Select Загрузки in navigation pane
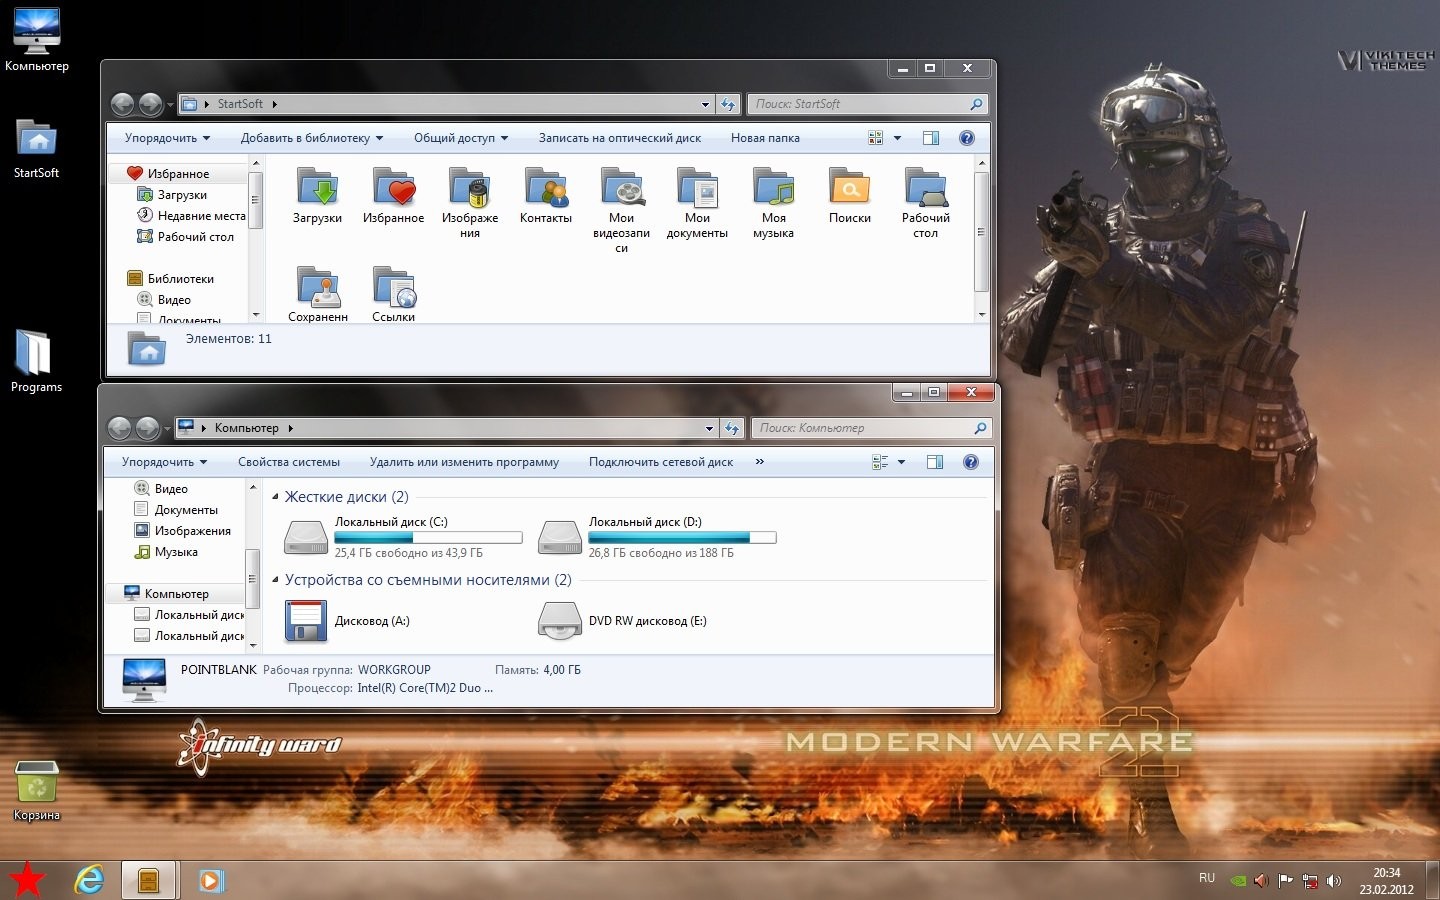The height and width of the screenshot is (900, 1440). click(x=182, y=195)
